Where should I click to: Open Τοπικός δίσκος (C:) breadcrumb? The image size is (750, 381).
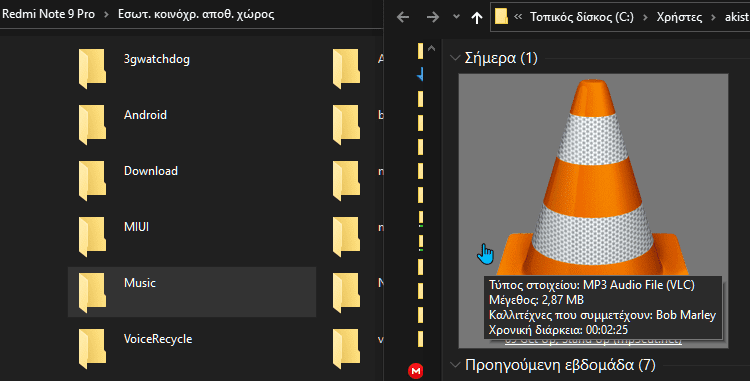pyautogui.click(x=582, y=17)
